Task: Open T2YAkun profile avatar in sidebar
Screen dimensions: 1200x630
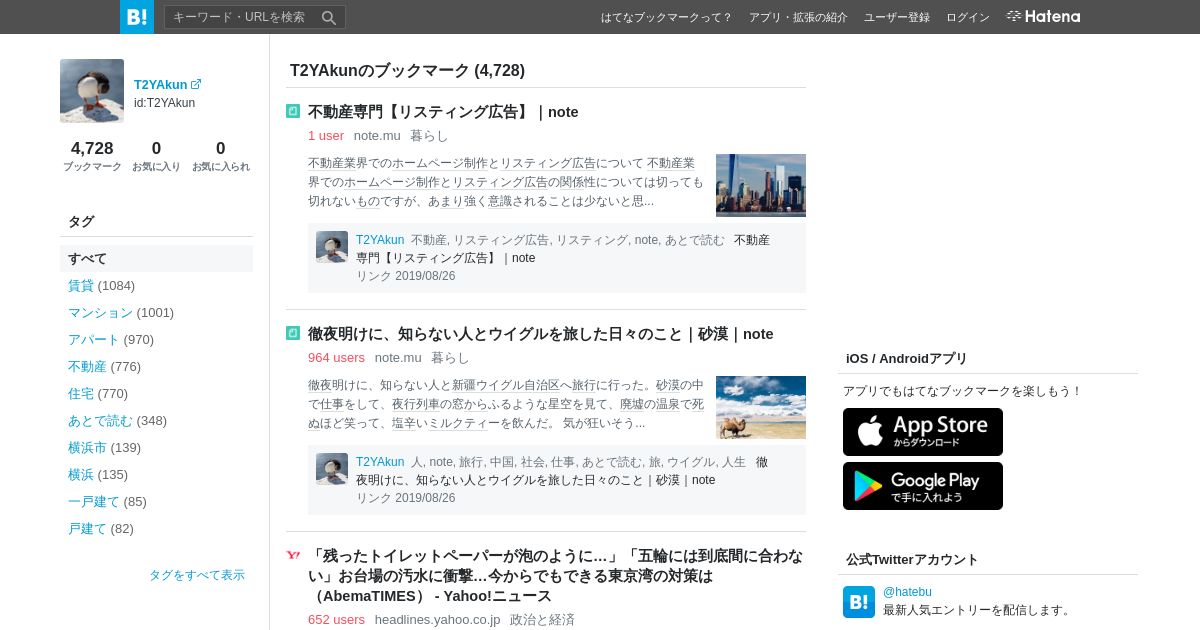Action: (x=92, y=91)
